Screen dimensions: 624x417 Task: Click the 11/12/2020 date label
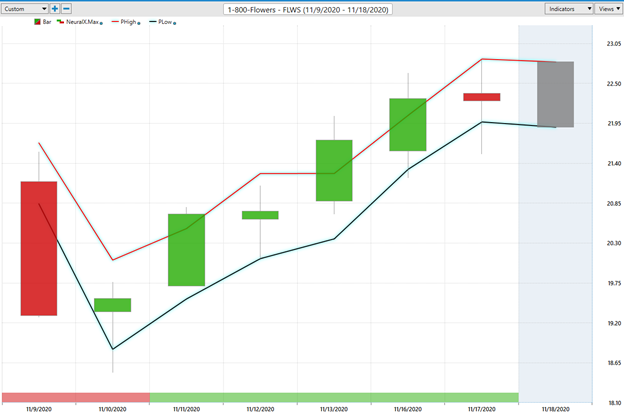coord(260,409)
